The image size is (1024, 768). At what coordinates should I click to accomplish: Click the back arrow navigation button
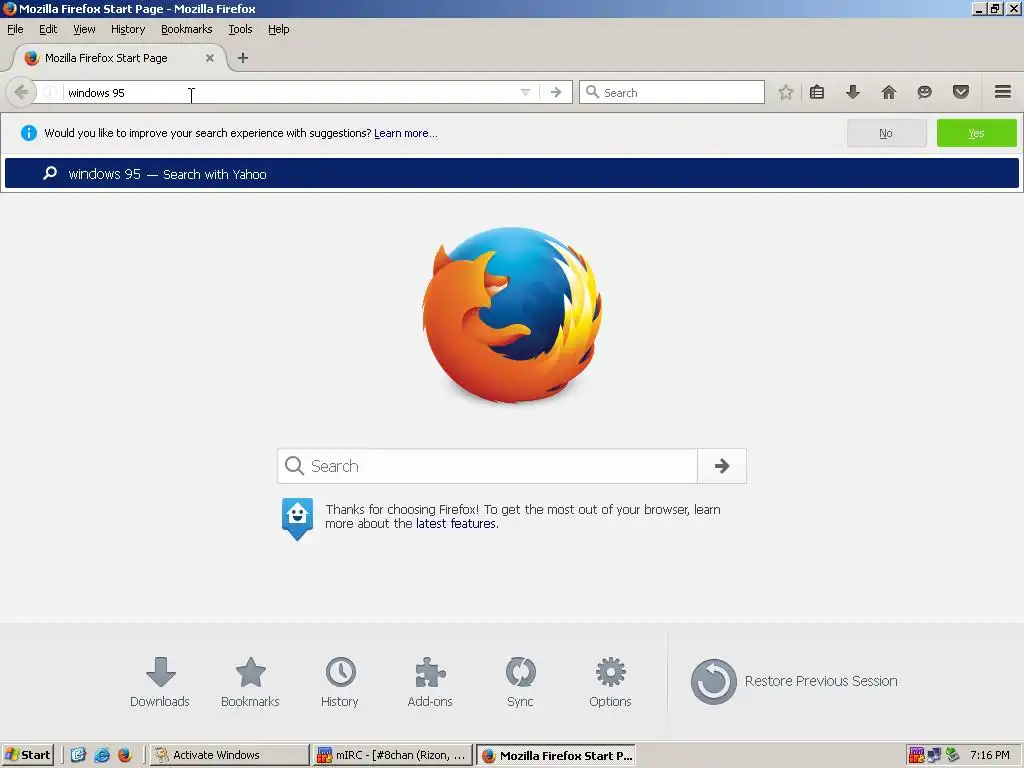(21, 92)
